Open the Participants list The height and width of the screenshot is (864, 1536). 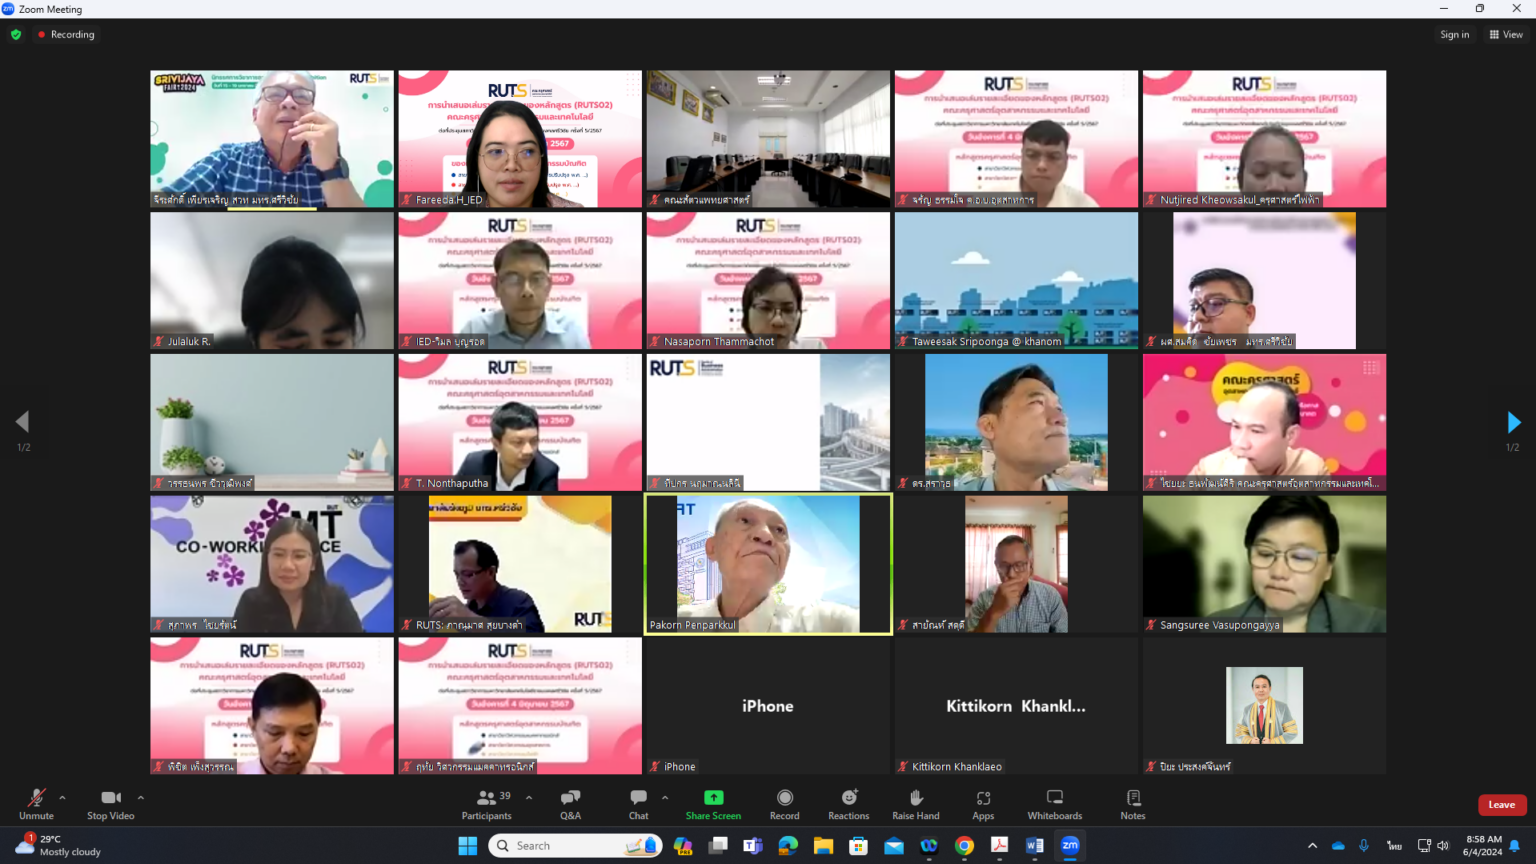point(487,803)
